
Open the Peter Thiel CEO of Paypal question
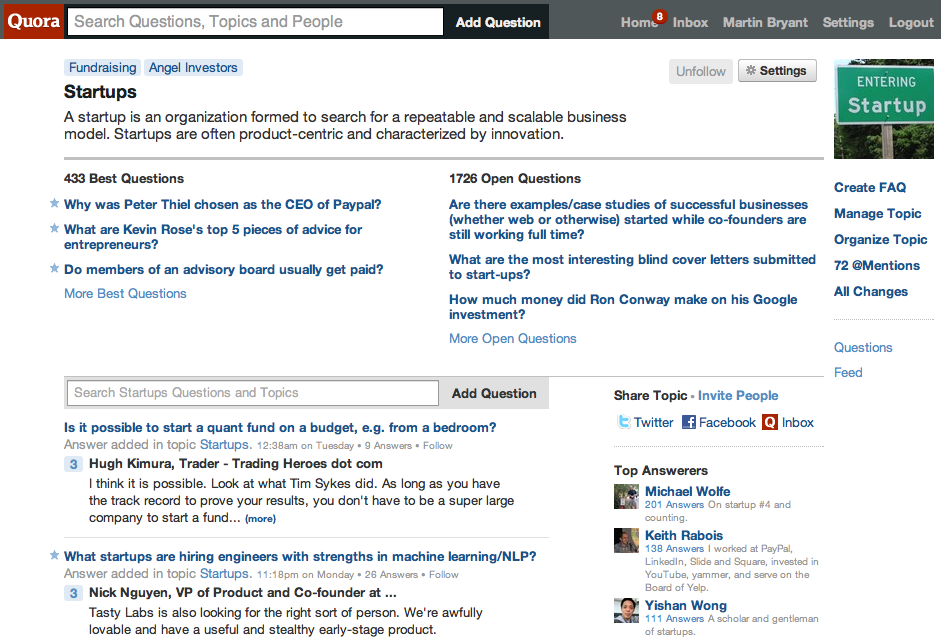point(223,204)
